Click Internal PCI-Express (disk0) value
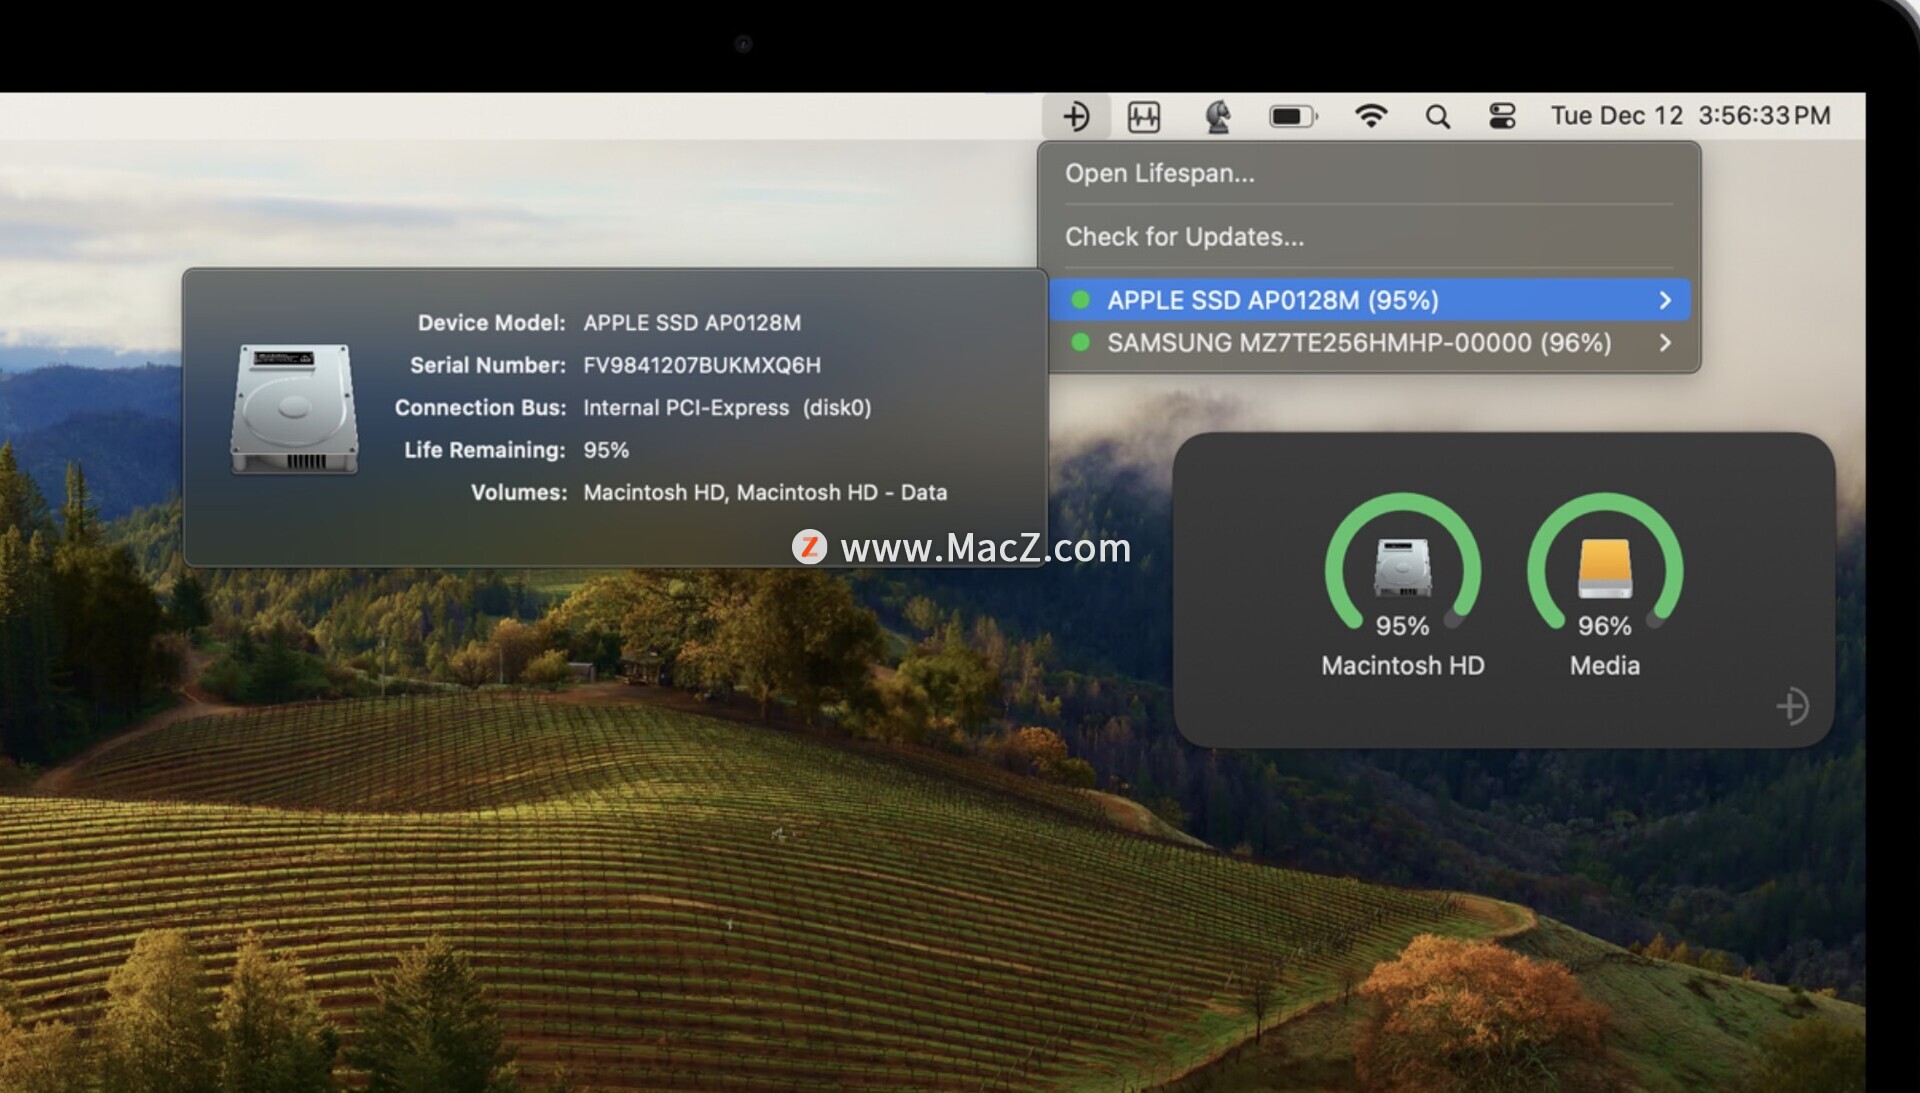The width and height of the screenshot is (1920, 1093). tap(727, 408)
